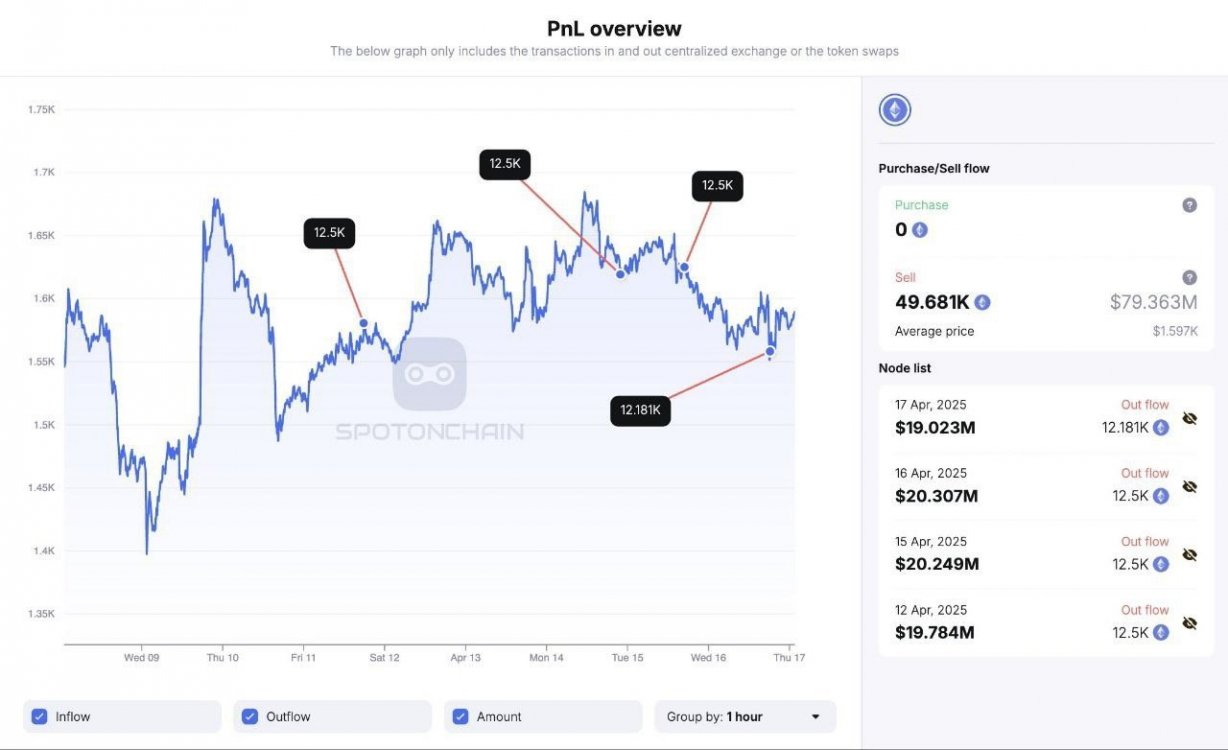
Task: Hide the 17 Apr, 2025 node
Action: pos(1189,418)
